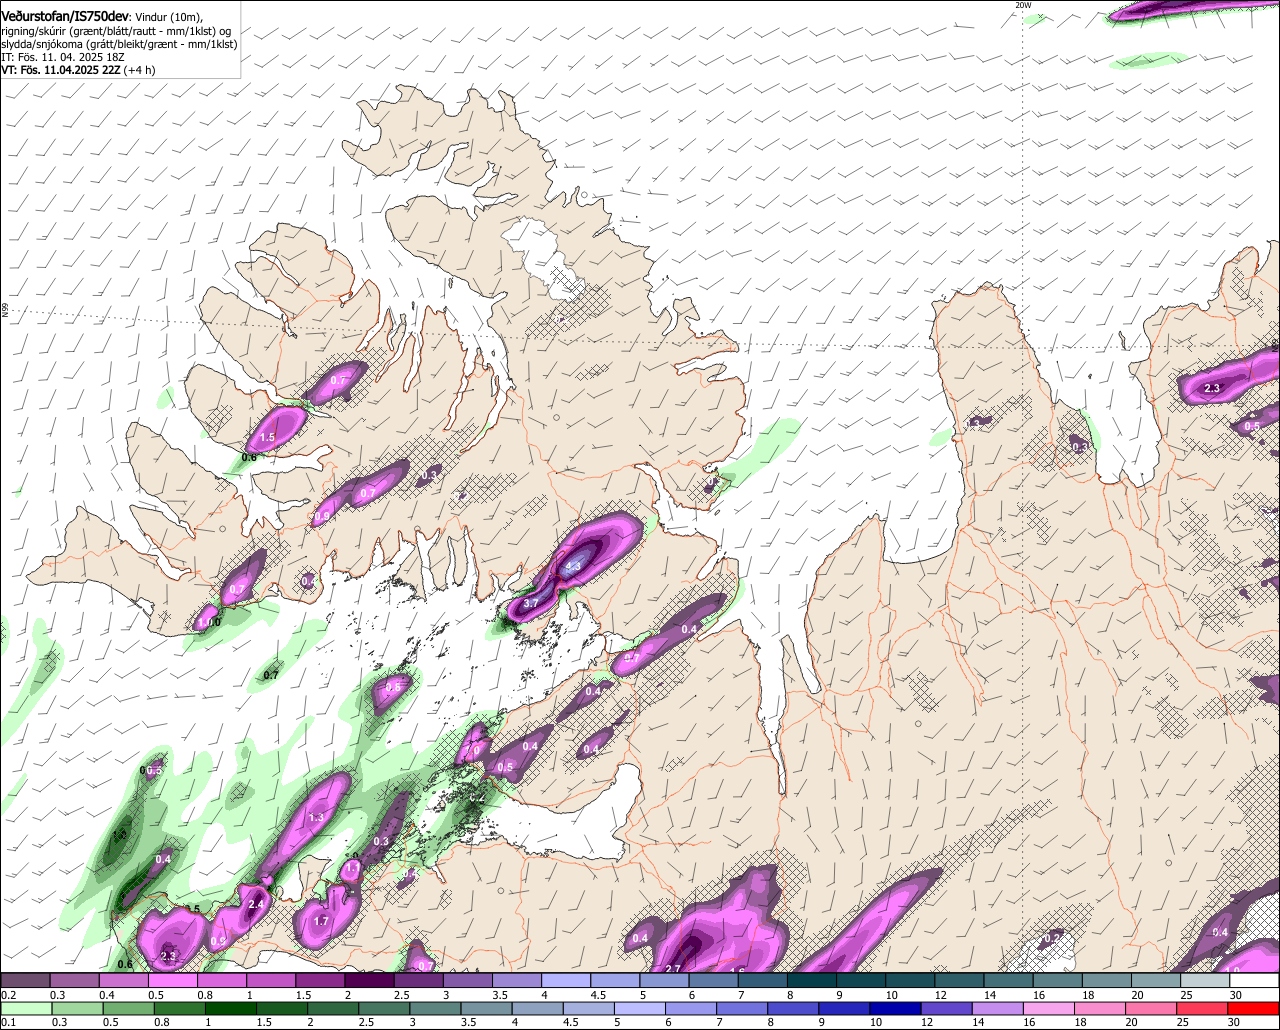1280x1030 pixels.
Task: Click the 4.3 precipitation value on the map
Action: click(573, 566)
